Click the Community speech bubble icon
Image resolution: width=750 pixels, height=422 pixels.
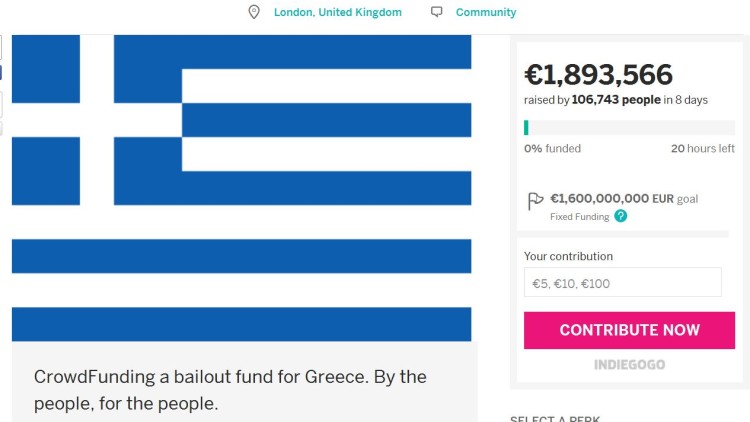click(x=436, y=12)
